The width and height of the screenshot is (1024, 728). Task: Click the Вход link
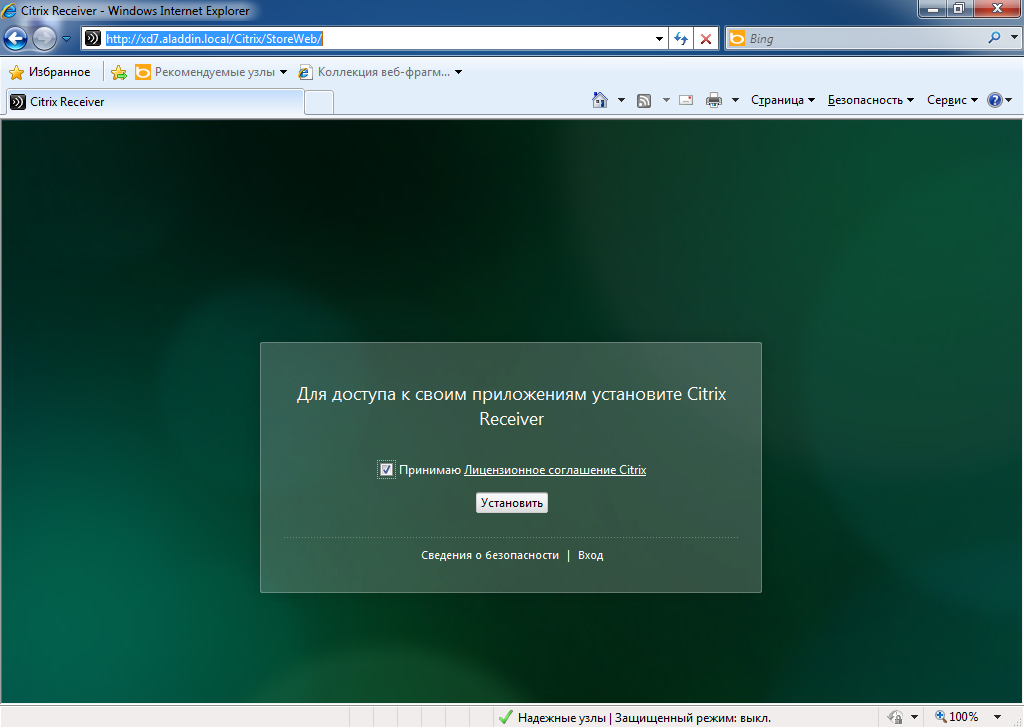point(590,555)
